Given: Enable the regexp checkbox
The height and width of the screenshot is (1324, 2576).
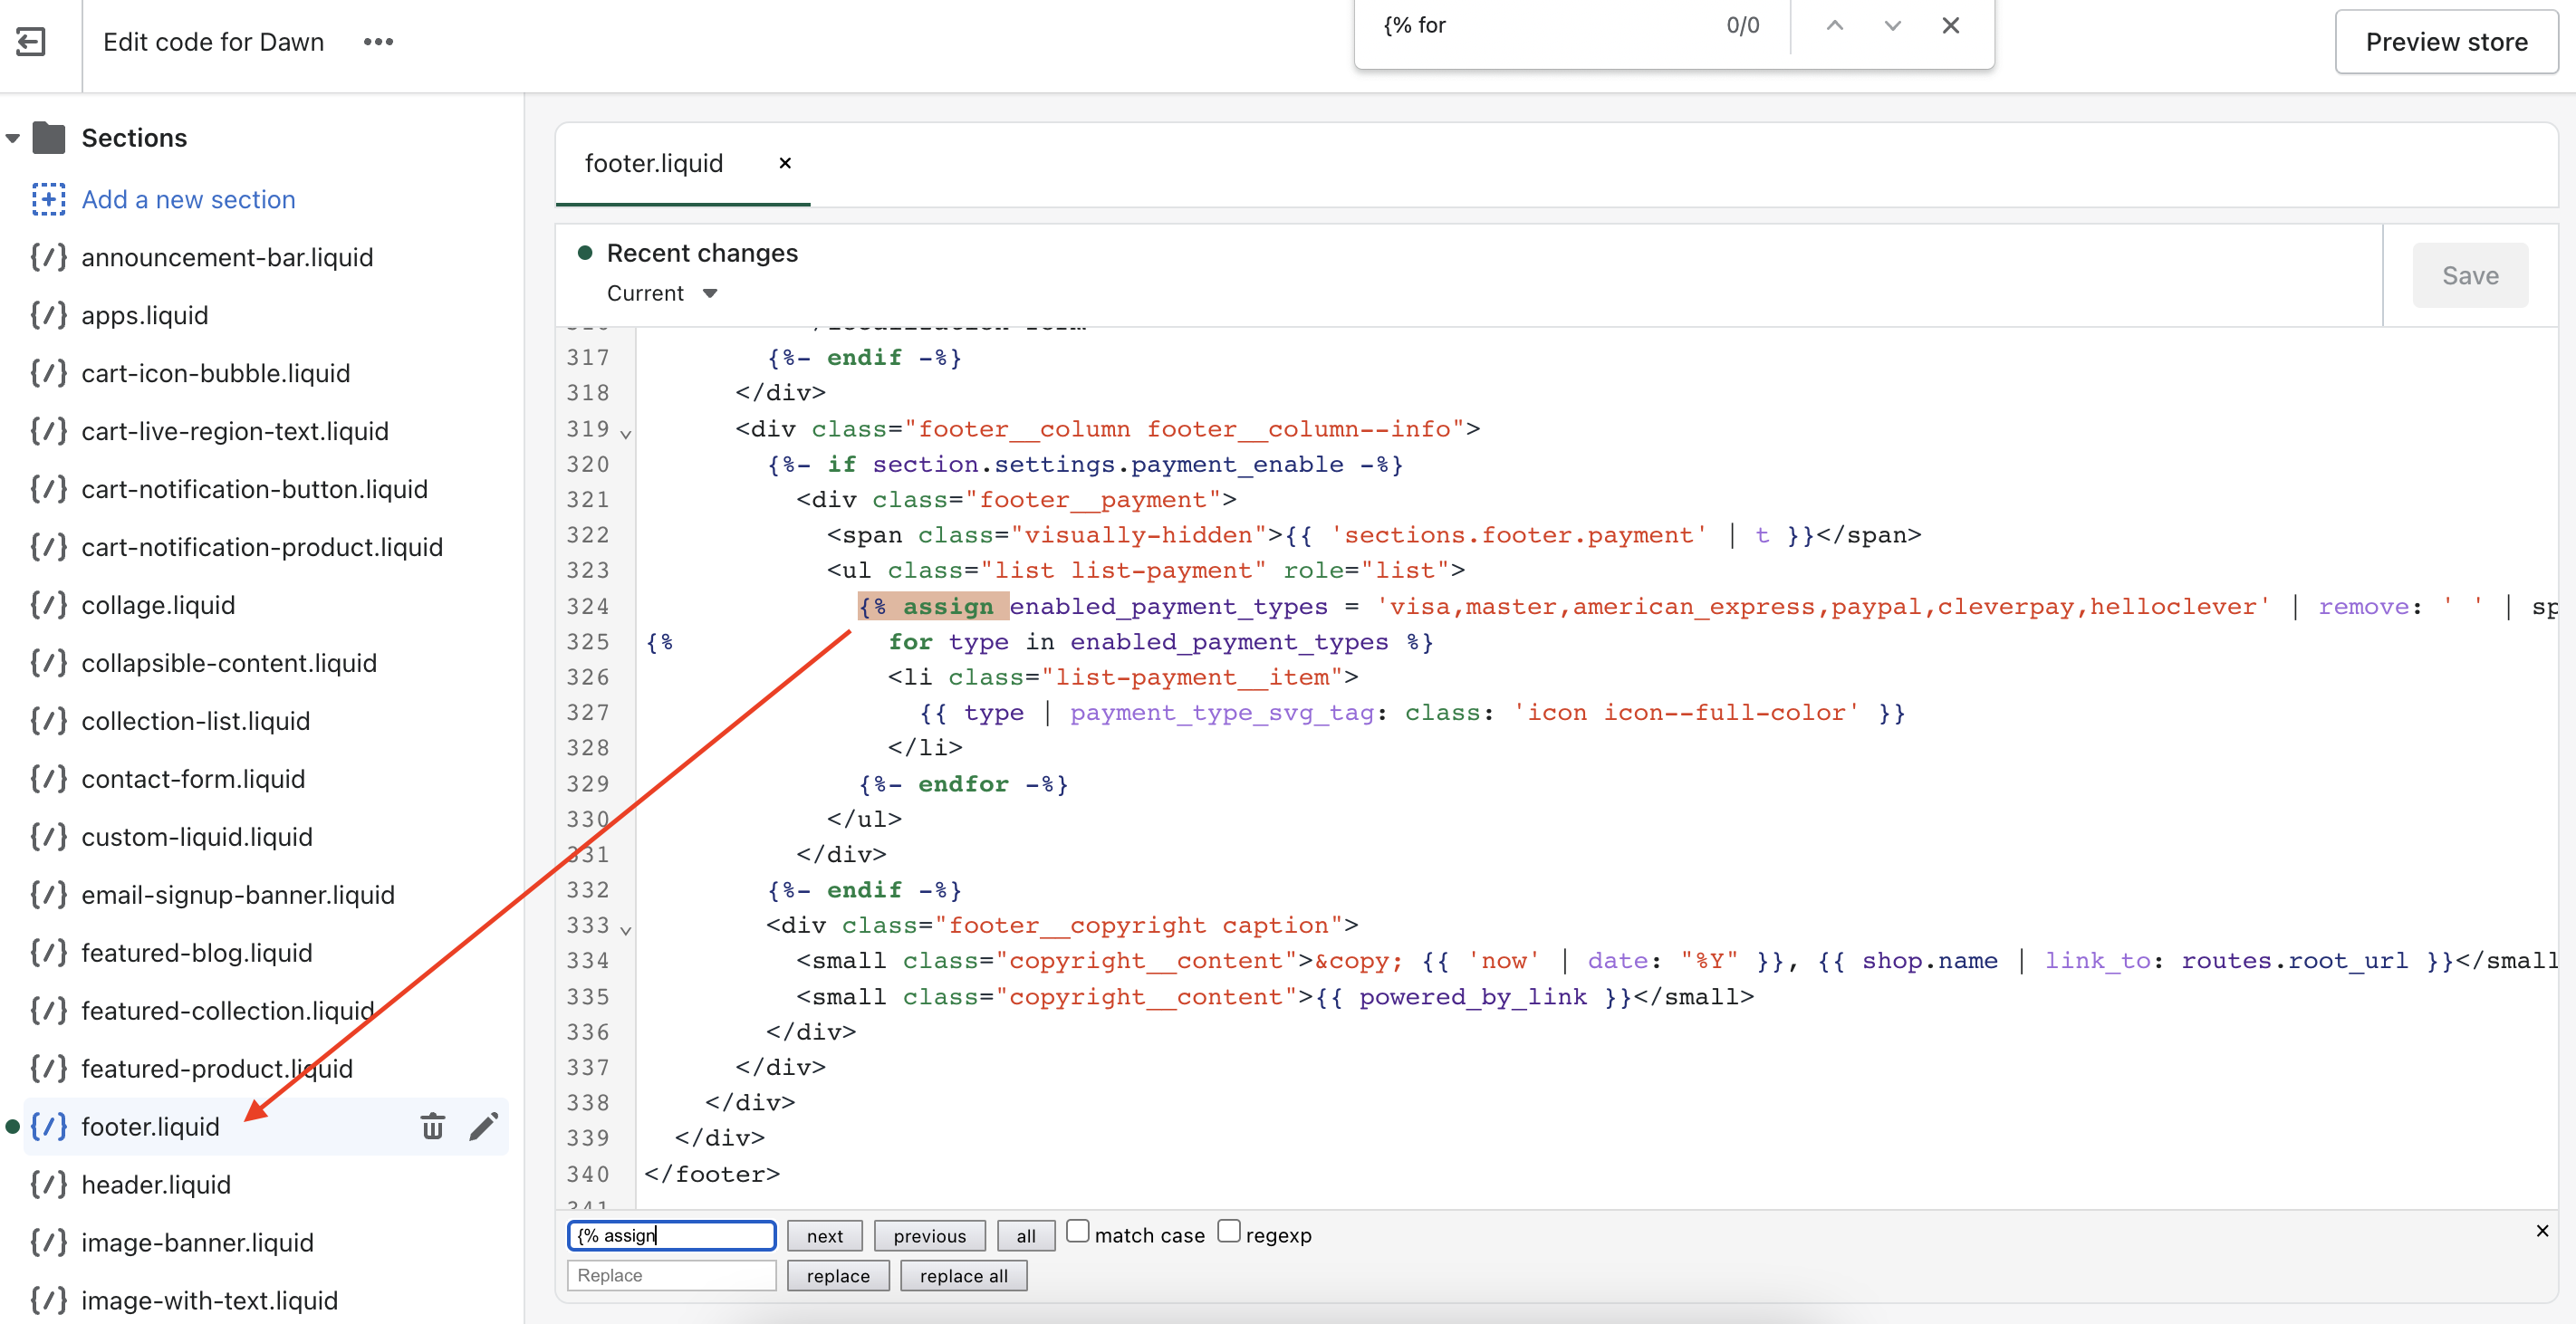Looking at the screenshot, I should coord(1228,1231).
